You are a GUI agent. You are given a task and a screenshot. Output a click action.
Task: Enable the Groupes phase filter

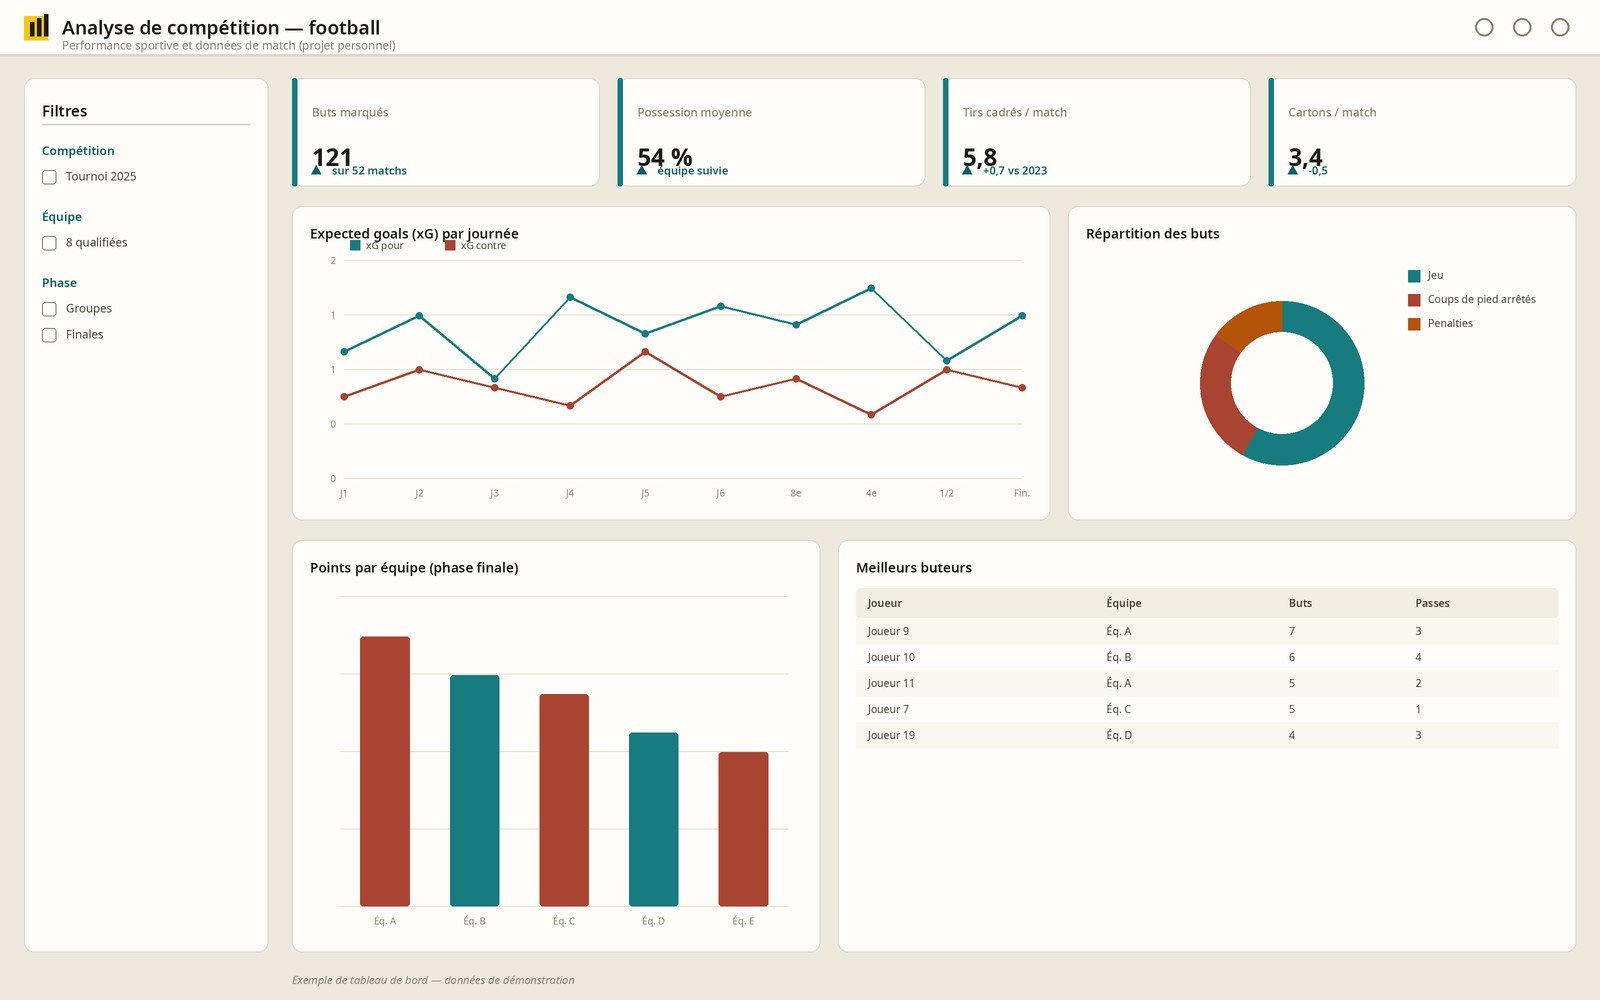pos(49,309)
